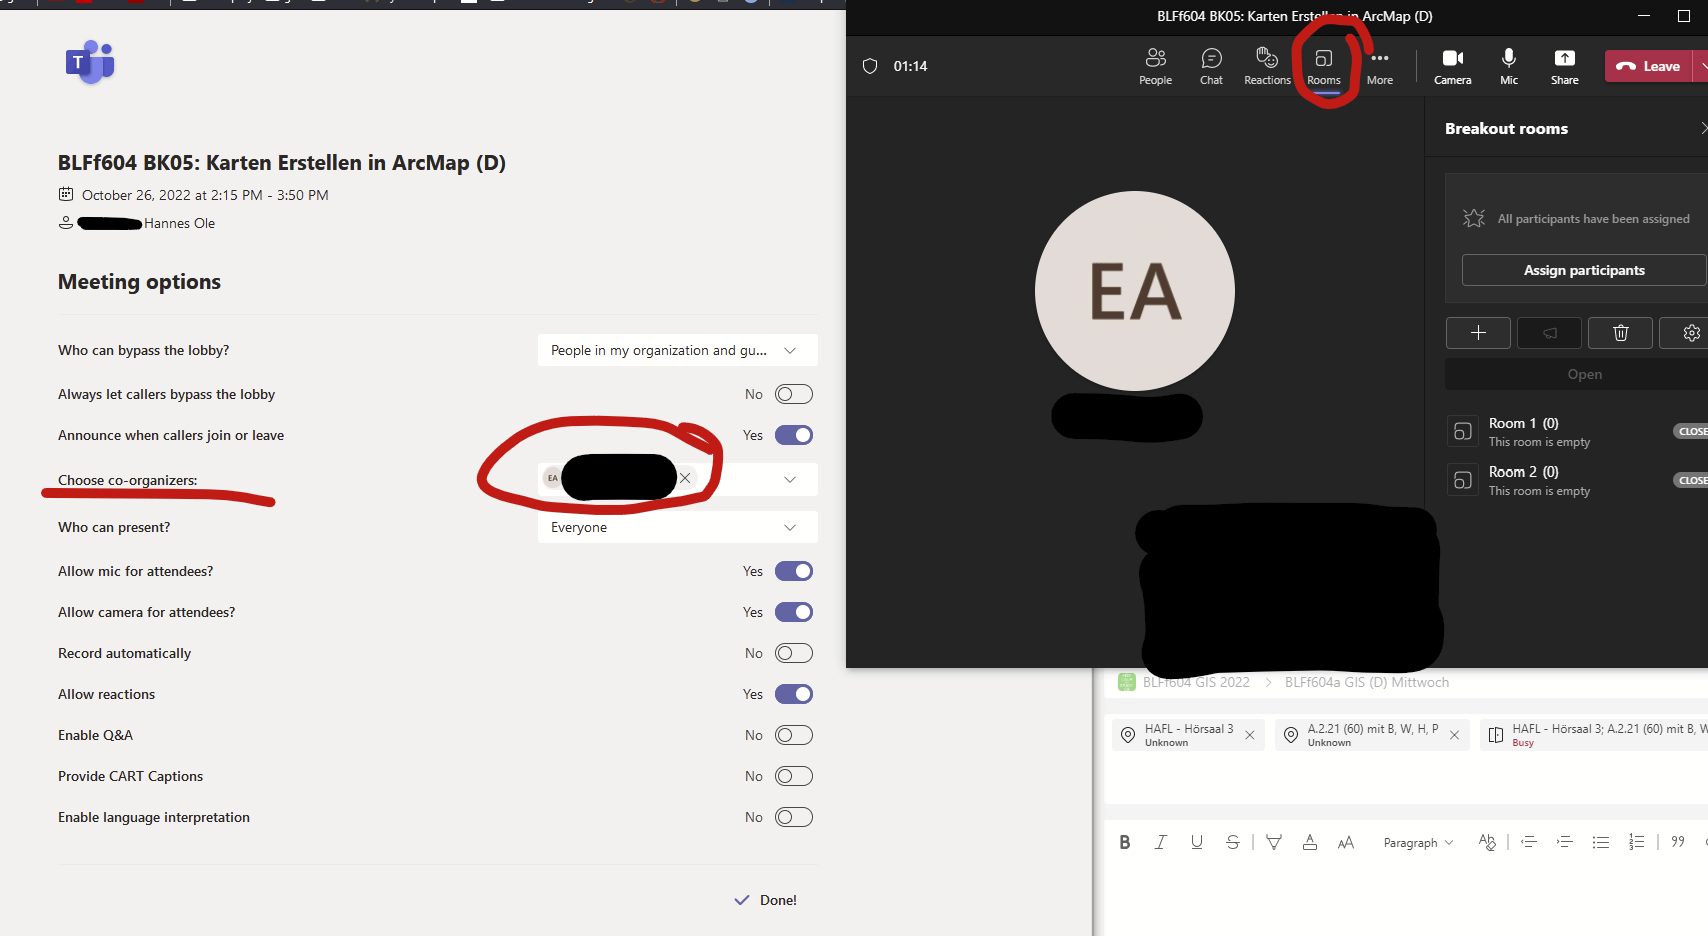The image size is (1708, 936).
Task: Click the Done! button
Action: click(766, 900)
